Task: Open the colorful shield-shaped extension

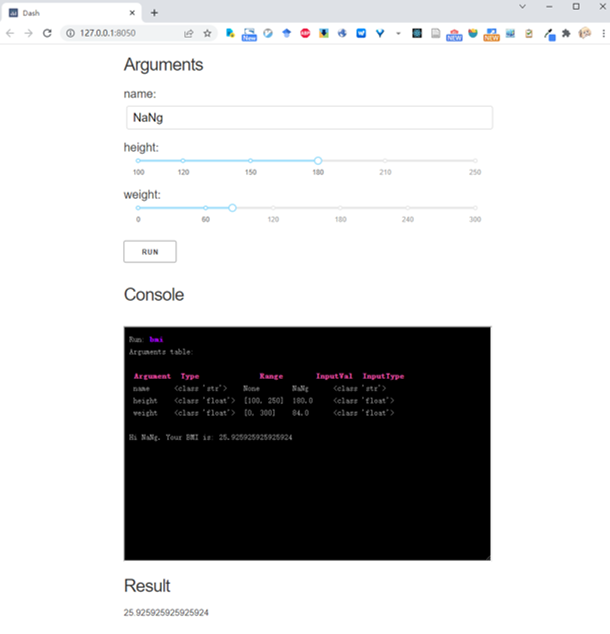Action: (473, 33)
